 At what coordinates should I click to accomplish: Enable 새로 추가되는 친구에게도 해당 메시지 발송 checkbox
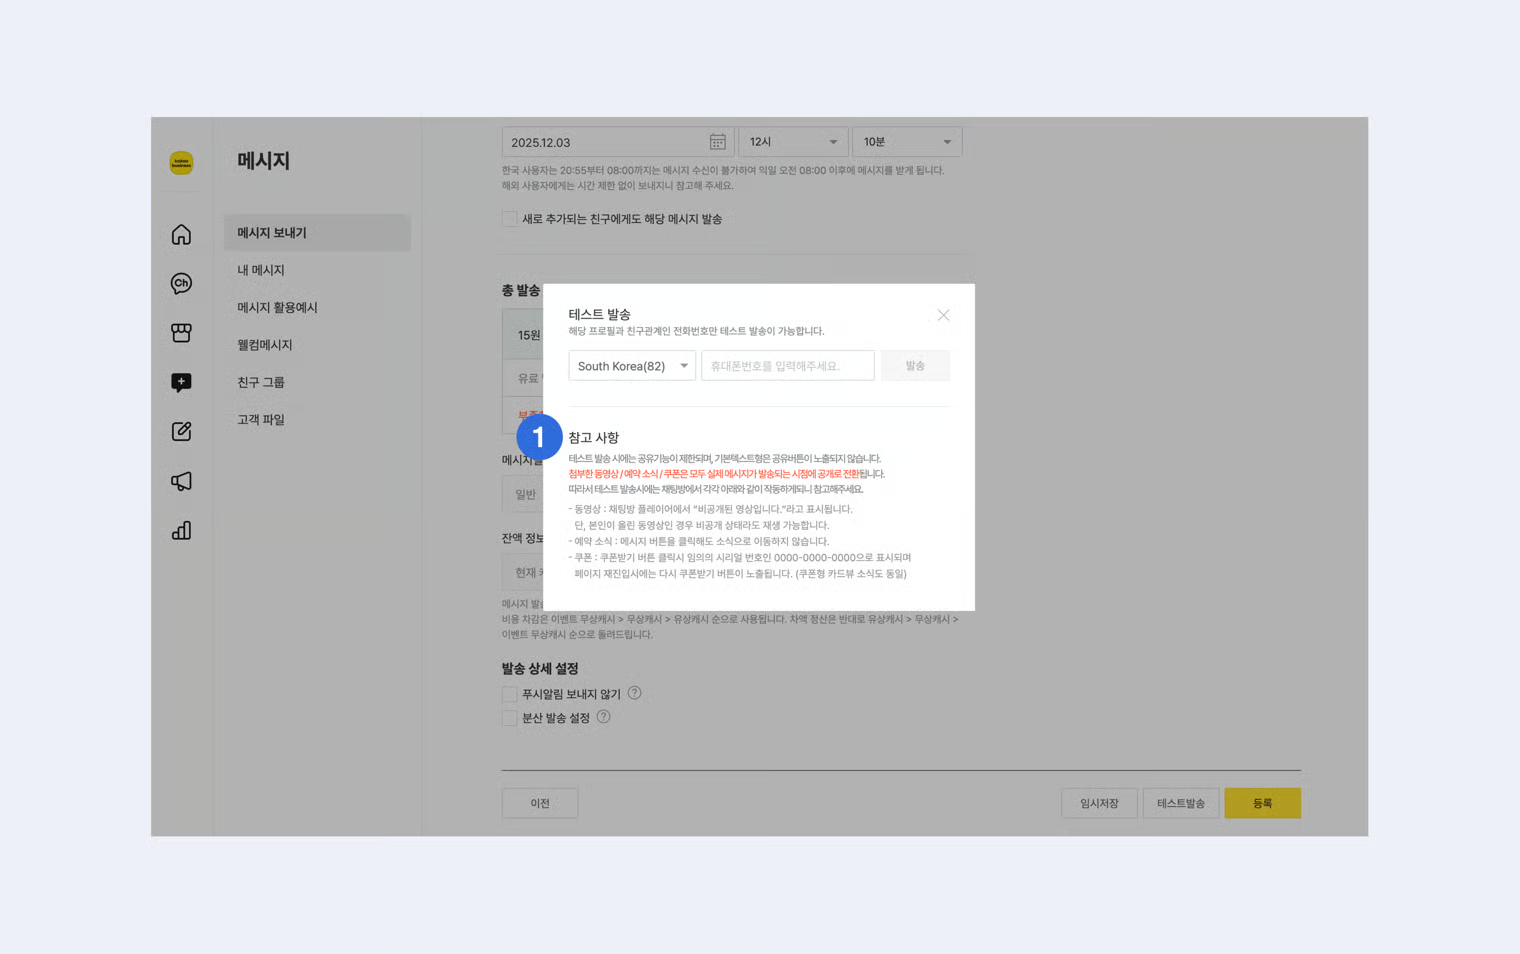(x=510, y=219)
